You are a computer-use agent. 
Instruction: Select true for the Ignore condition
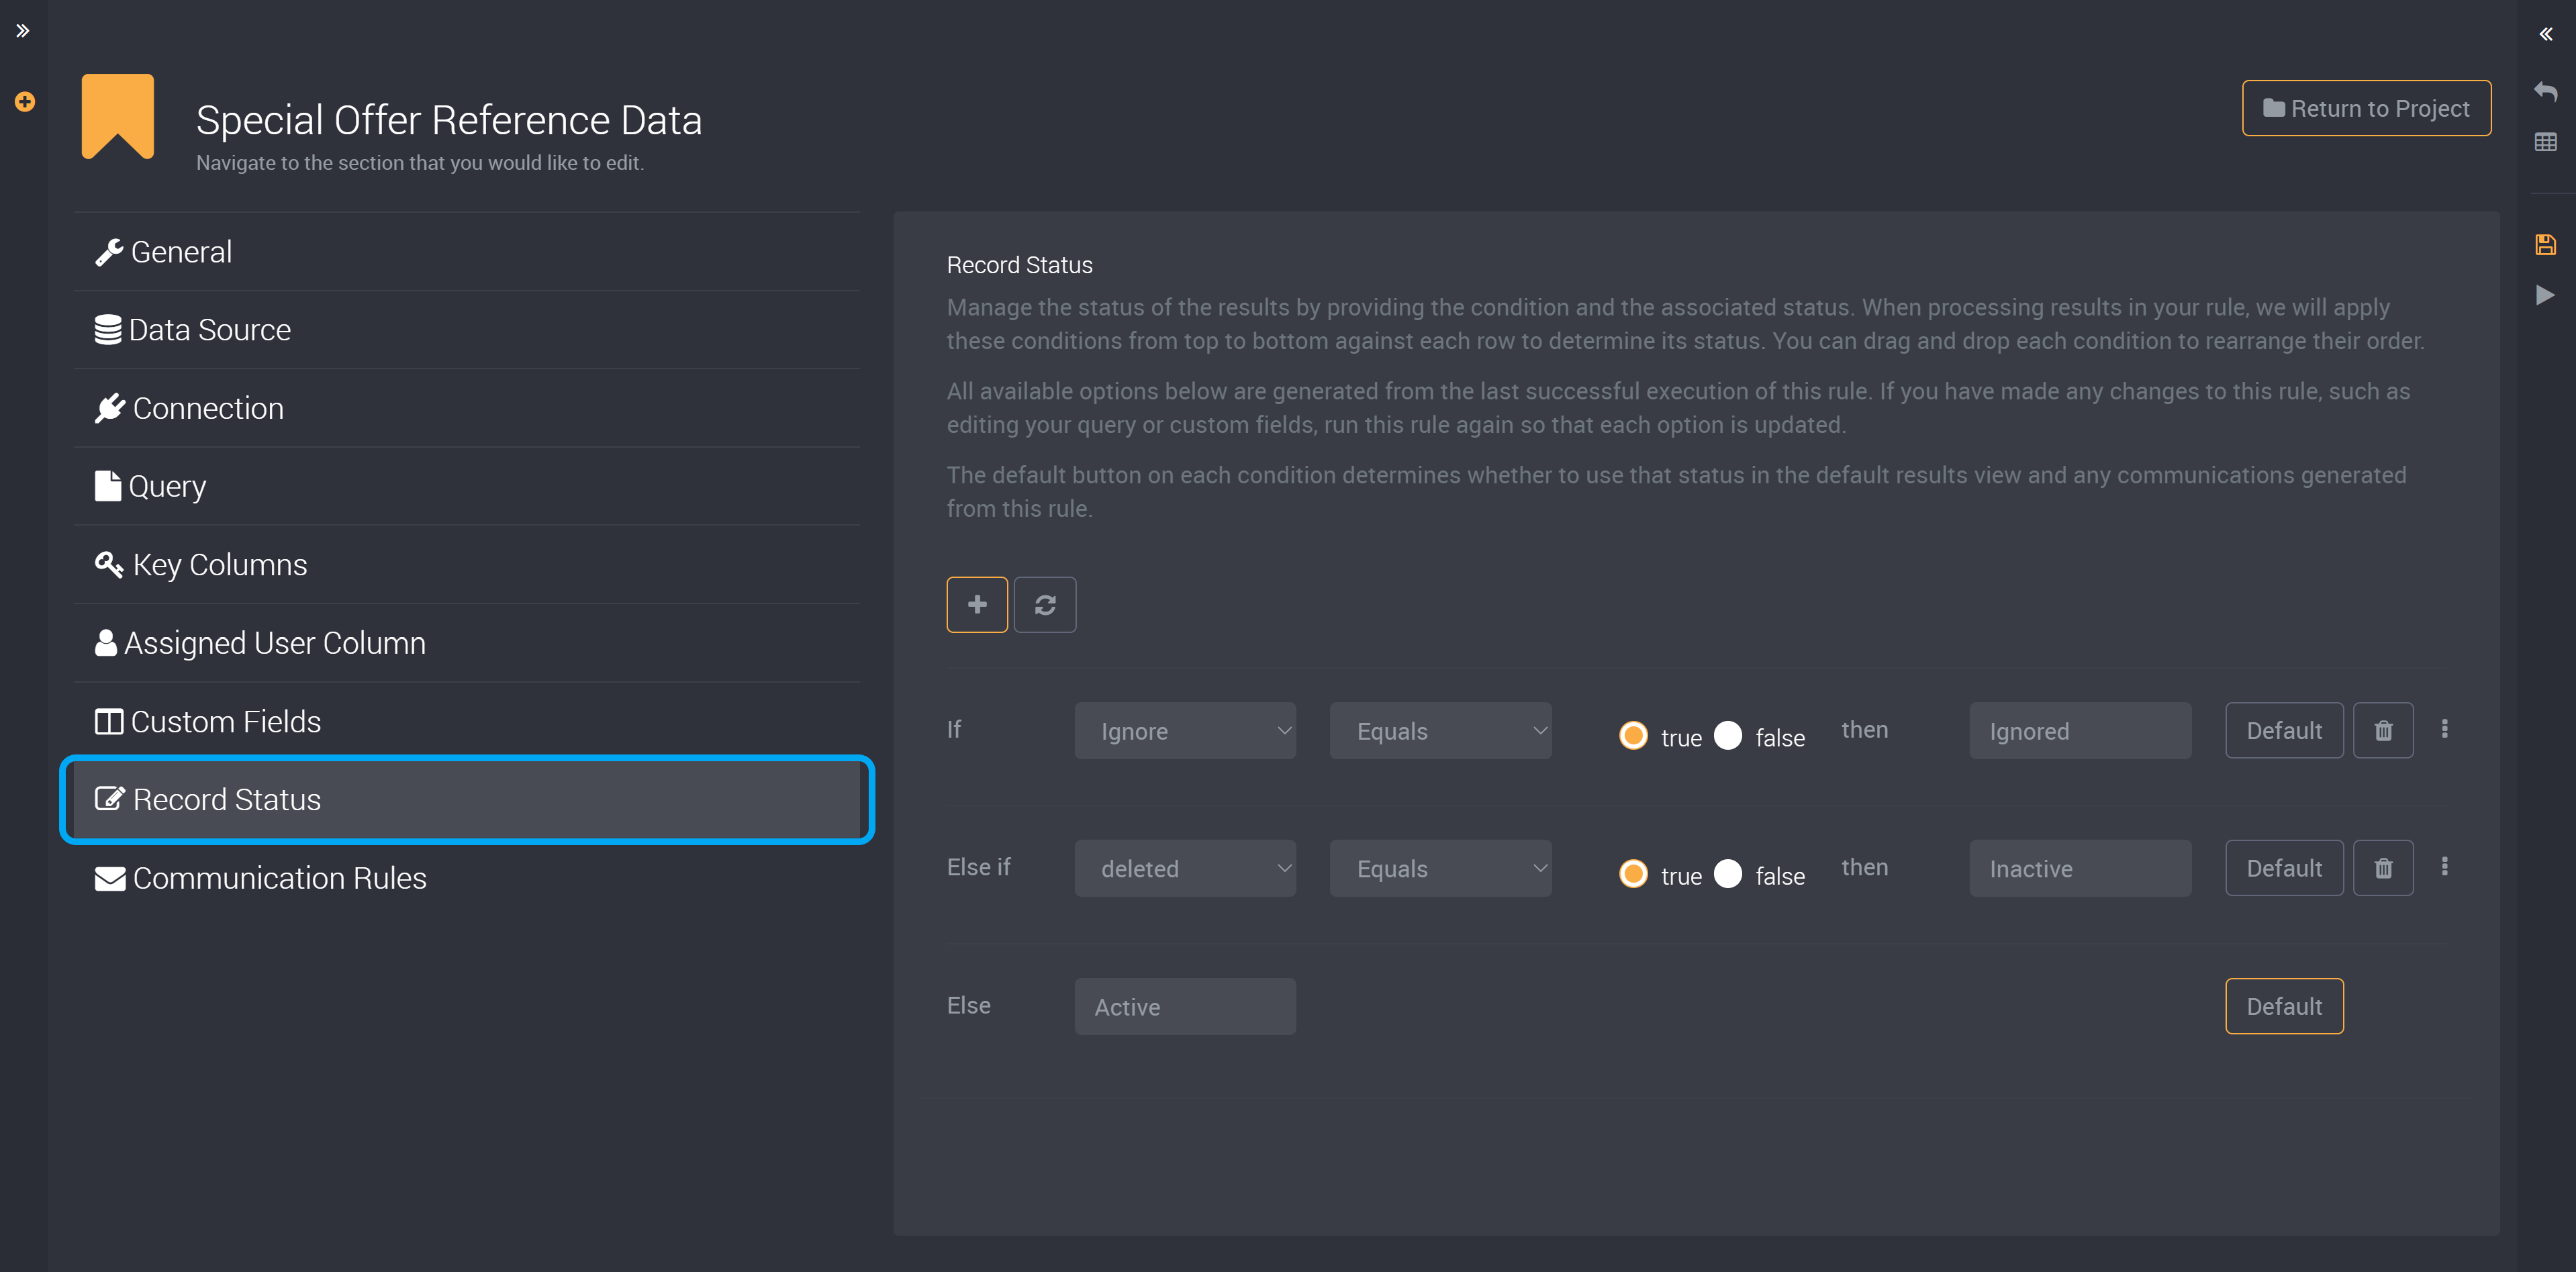coord(1633,735)
